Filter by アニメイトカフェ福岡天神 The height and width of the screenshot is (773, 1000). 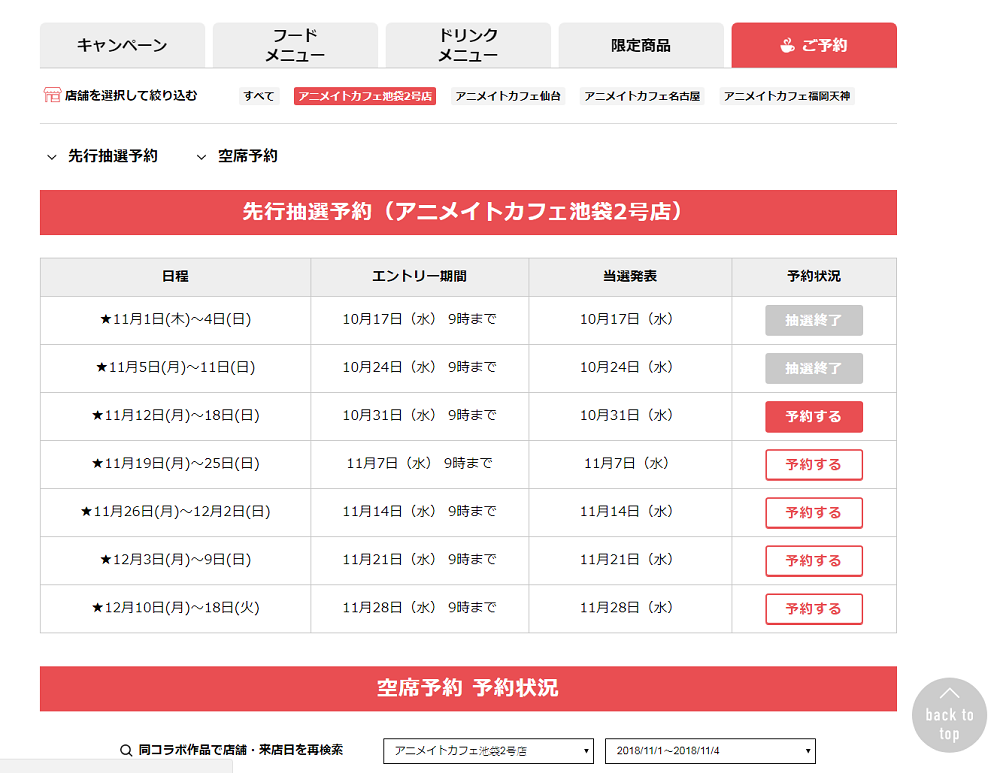click(787, 96)
